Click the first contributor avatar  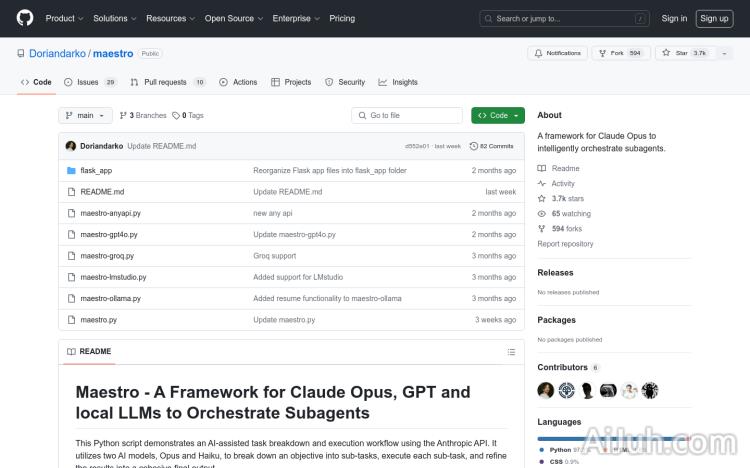[x=546, y=390]
